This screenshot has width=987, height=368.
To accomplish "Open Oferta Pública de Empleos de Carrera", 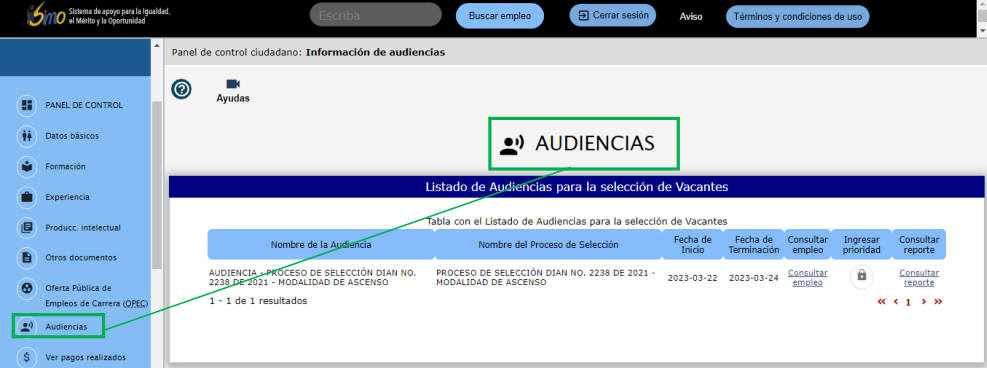I will (97, 295).
